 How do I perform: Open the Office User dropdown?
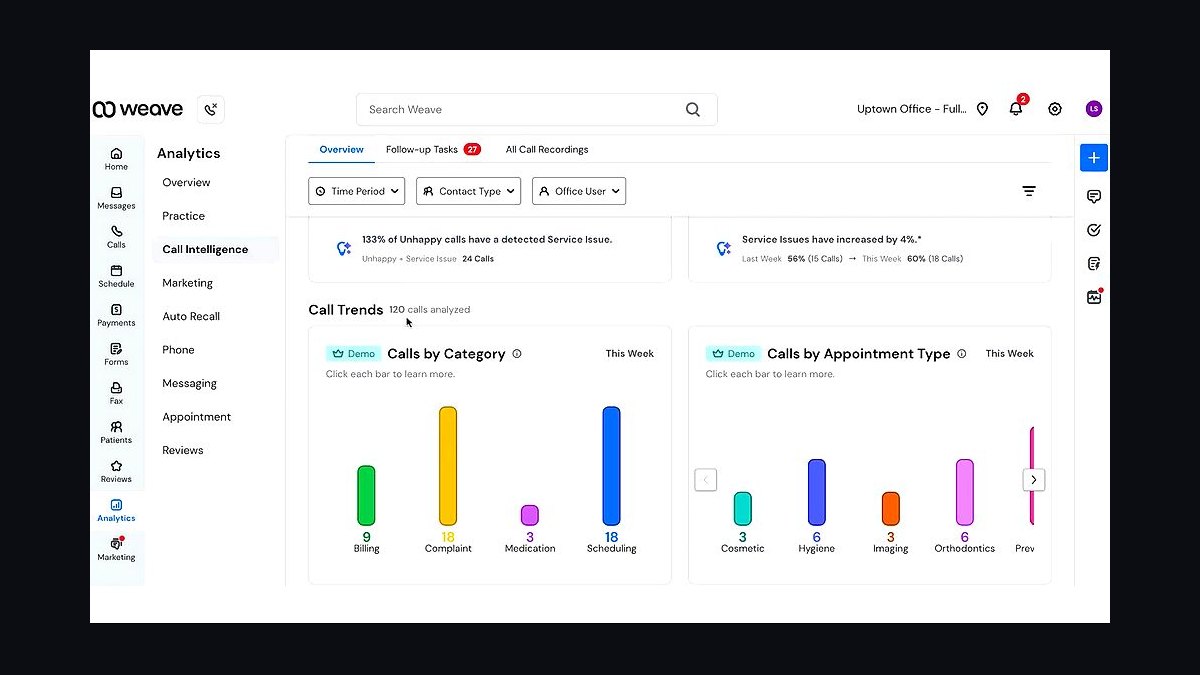coord(579,191)
